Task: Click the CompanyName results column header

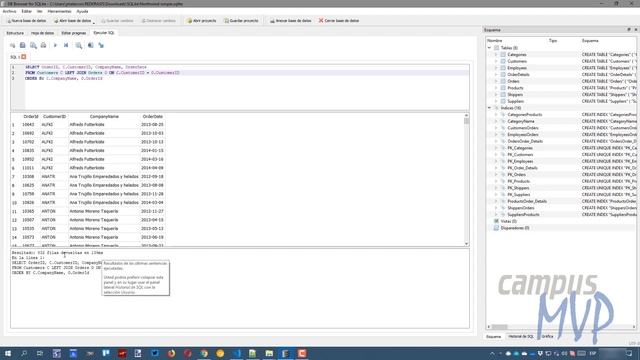Action: pos(104,116)
